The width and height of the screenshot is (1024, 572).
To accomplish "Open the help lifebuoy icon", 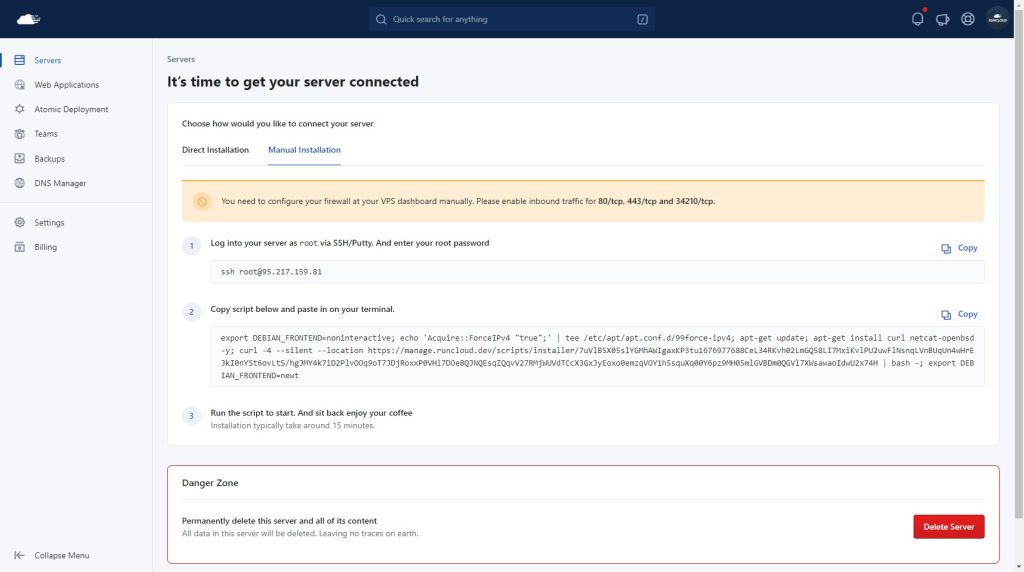I will [x=967, y=19].
